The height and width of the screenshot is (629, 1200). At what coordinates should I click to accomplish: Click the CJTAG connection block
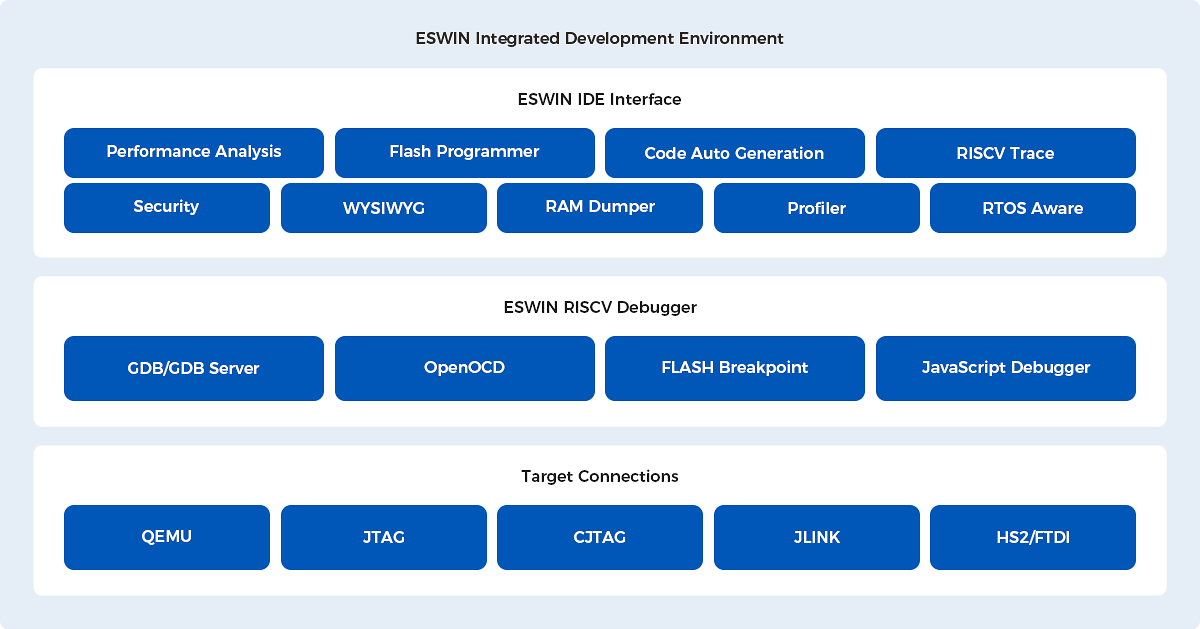[x=600, y=537]
